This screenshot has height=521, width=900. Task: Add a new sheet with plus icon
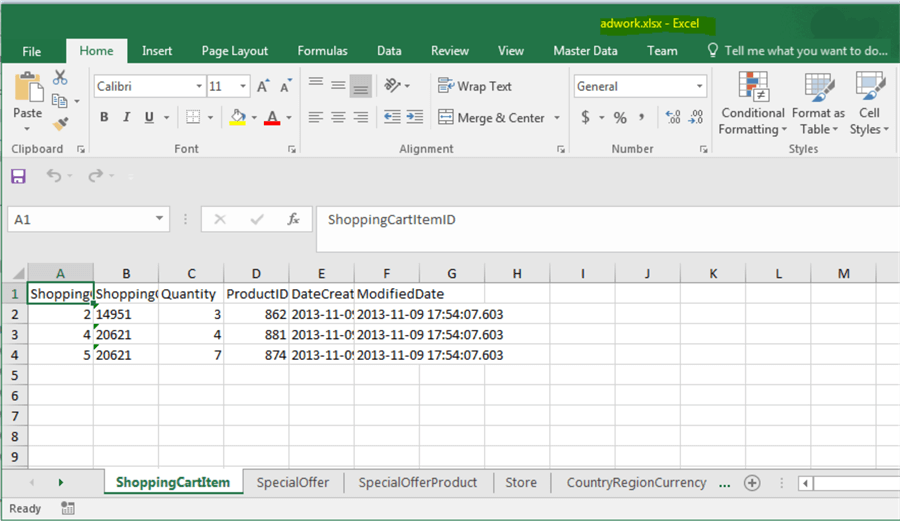tap(752, 483)
